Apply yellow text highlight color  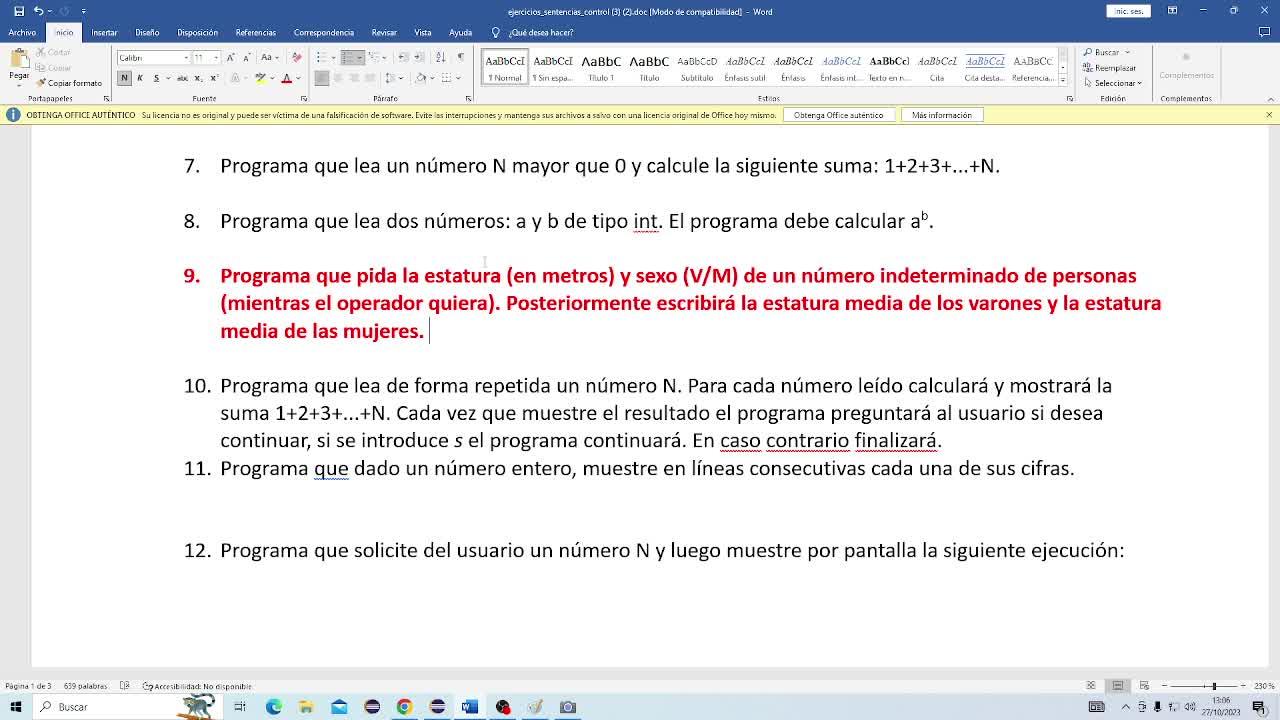[x=260, y=78]
